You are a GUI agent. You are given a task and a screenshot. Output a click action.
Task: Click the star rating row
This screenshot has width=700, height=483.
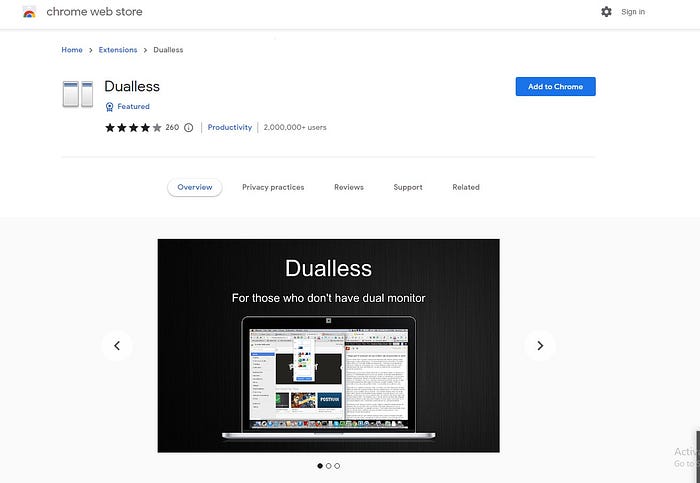pos(133,128)
